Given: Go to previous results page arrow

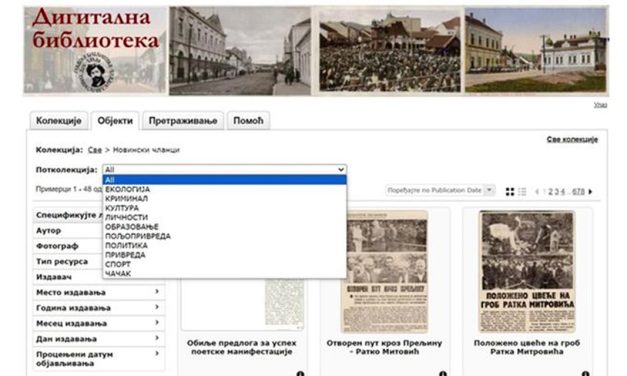Looking at the screenshot, I should pos(537,192).
